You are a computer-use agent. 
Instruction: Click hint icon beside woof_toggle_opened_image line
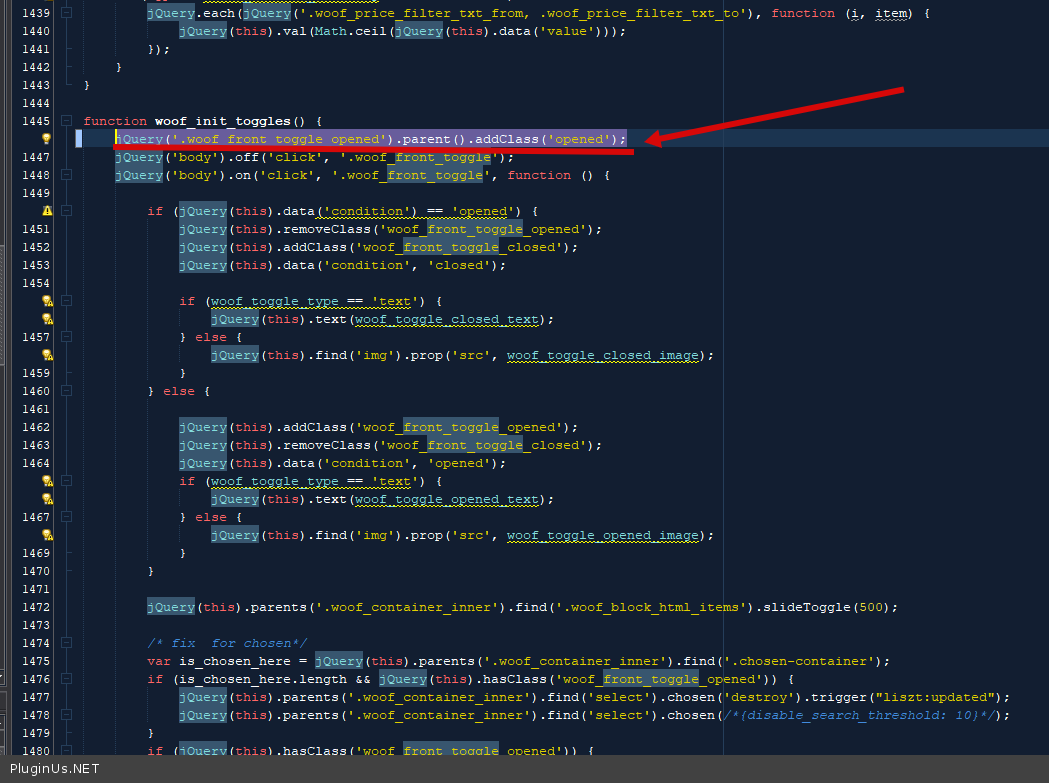(46, 535)
